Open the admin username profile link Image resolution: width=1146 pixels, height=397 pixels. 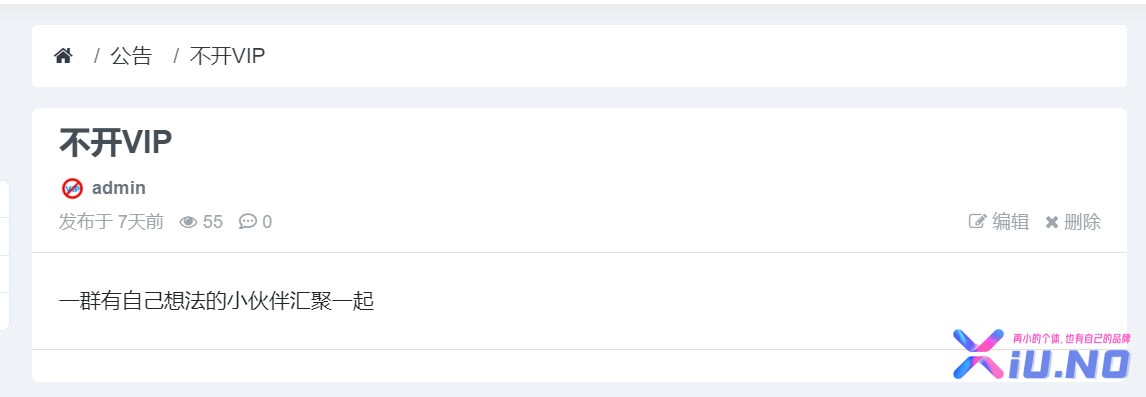pyautogui.click(x=118, y=188)
